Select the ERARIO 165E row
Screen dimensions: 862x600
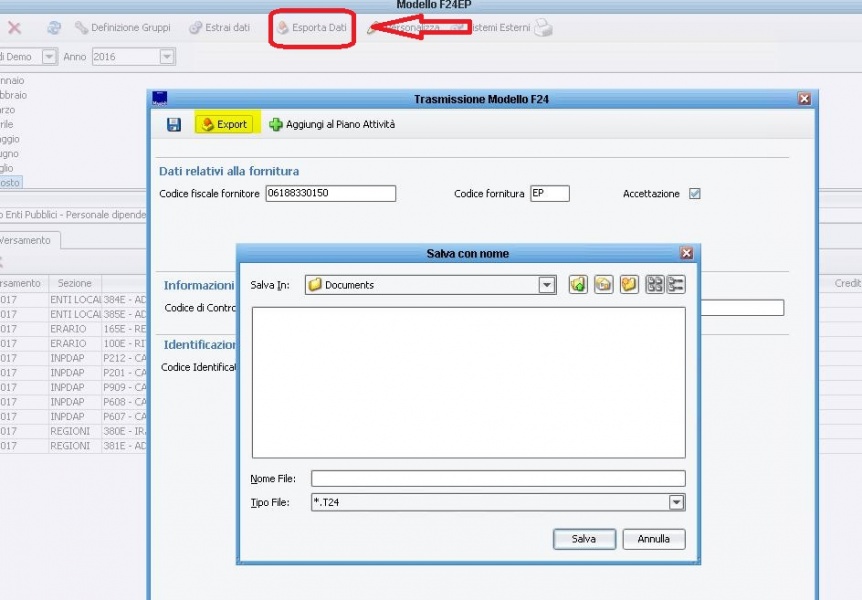point(74,329)
